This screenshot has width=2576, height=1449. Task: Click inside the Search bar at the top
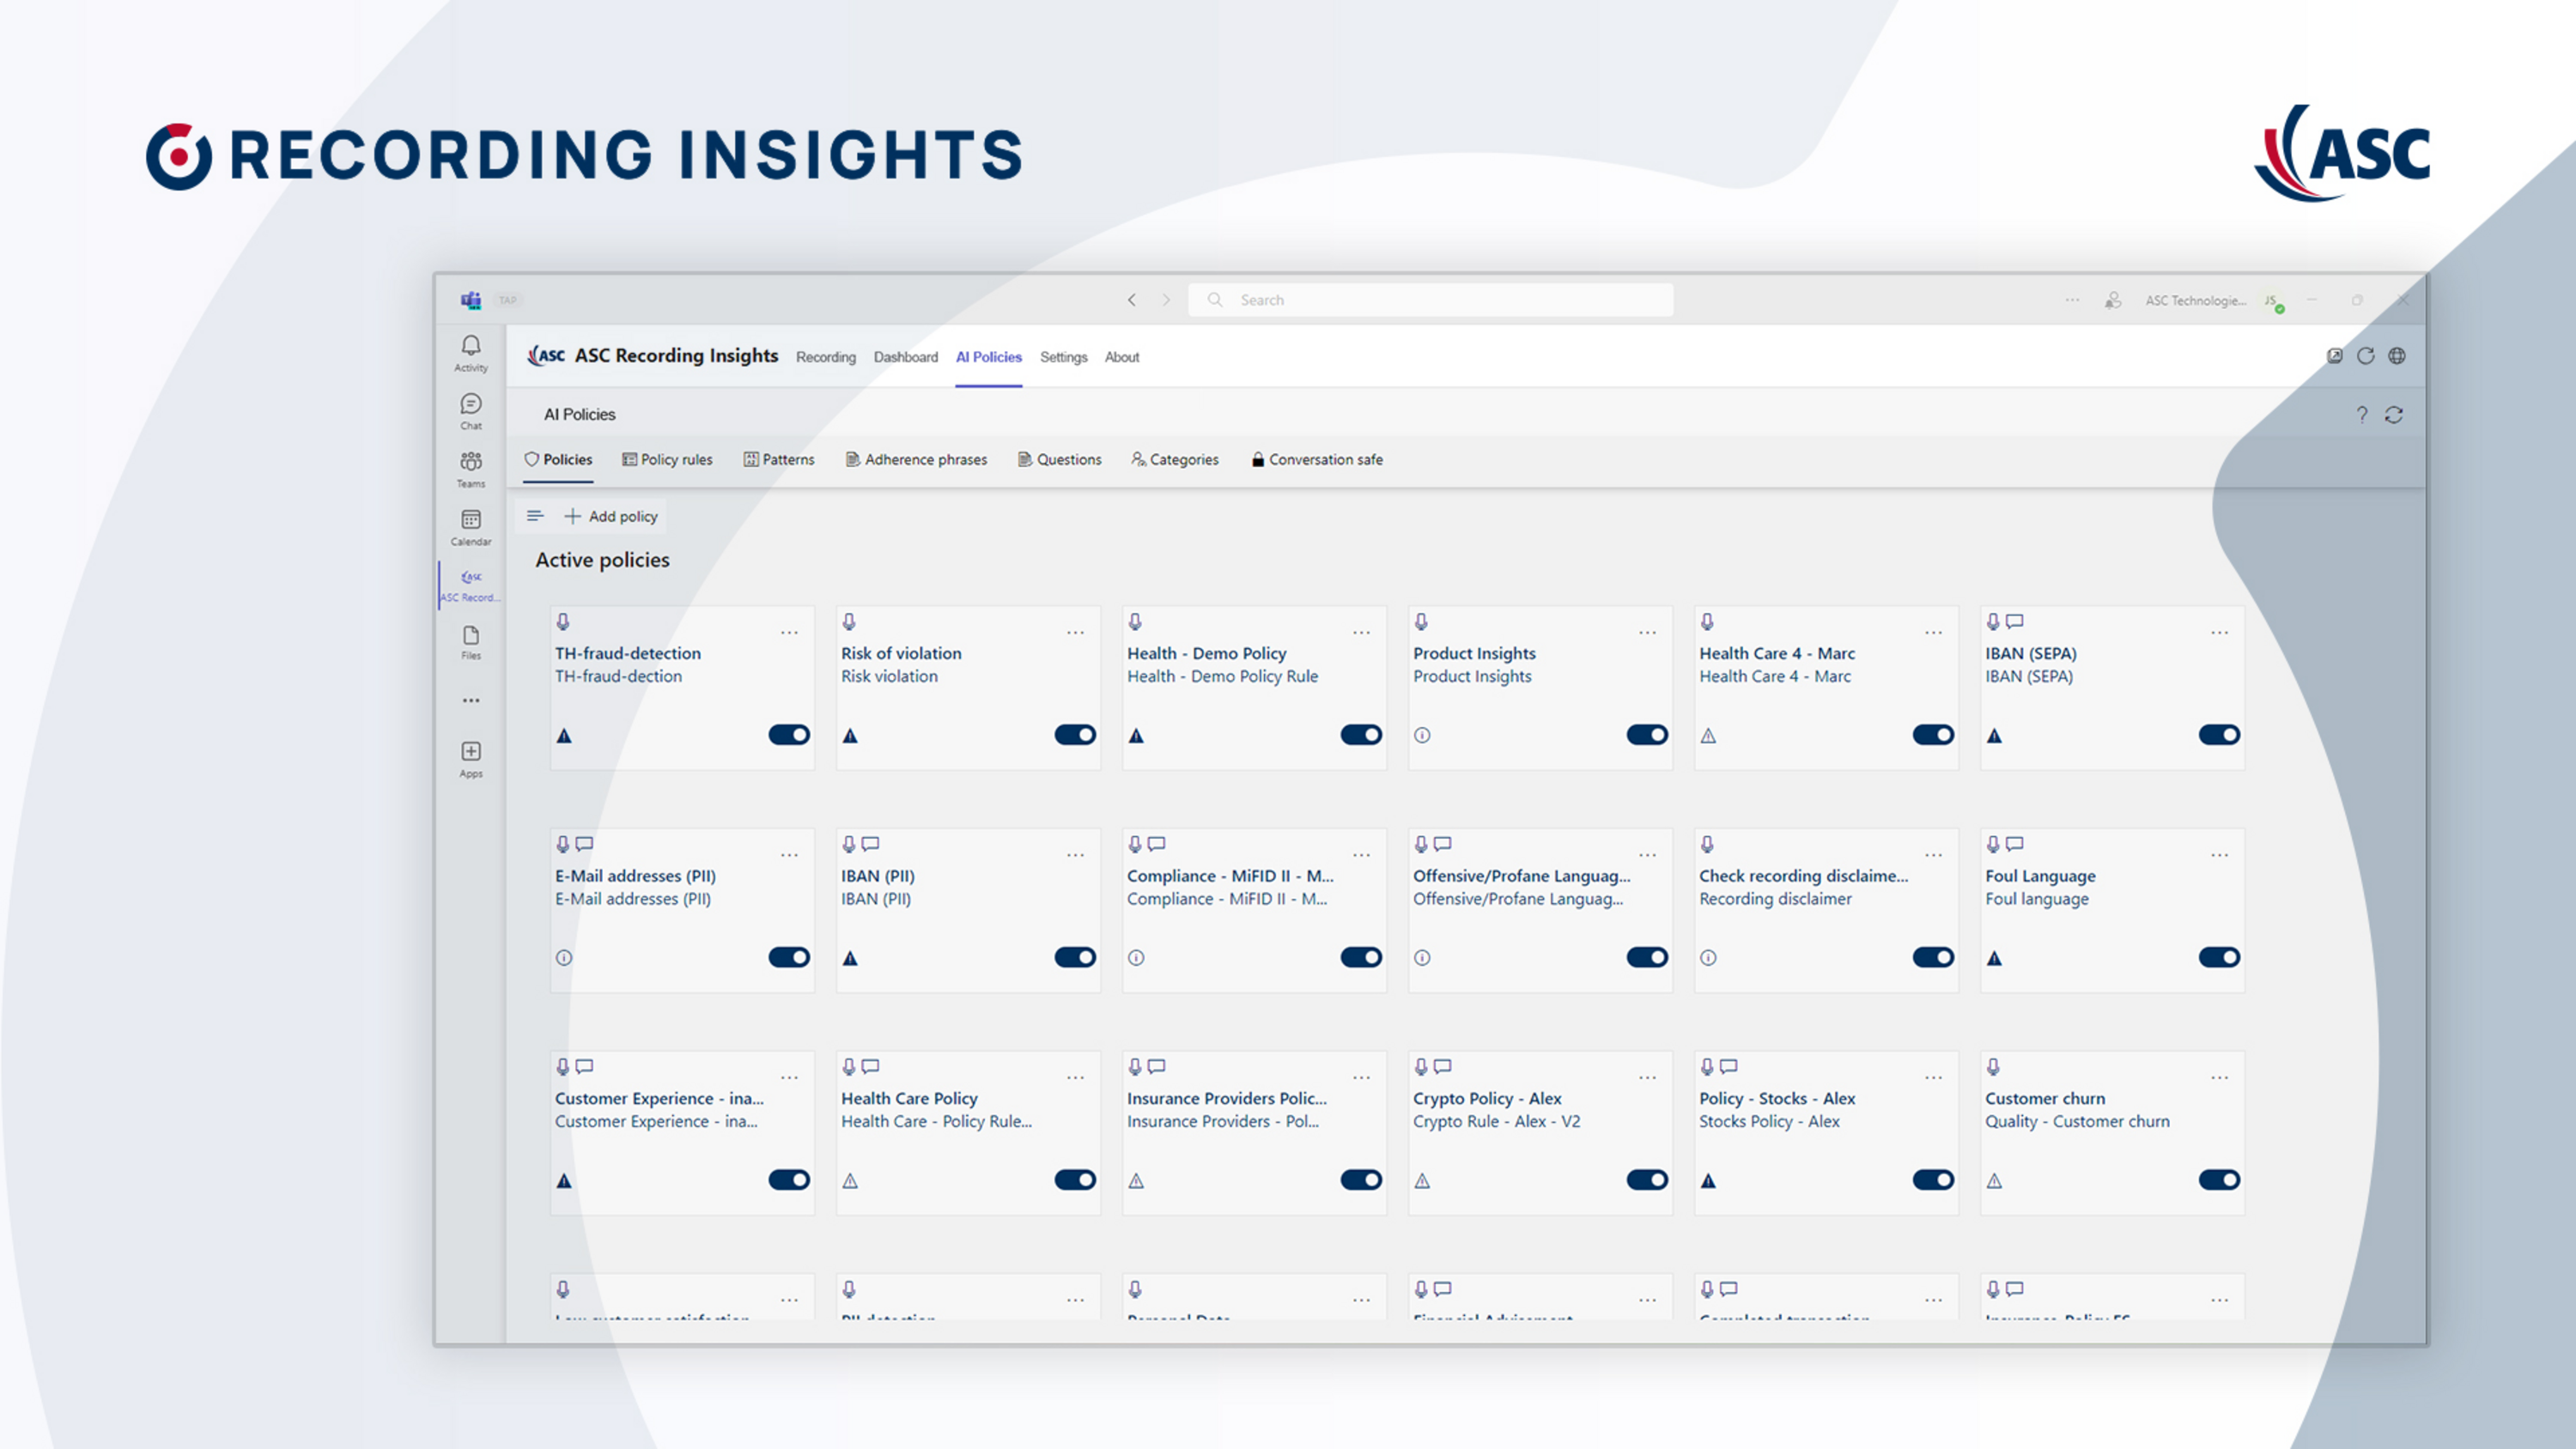coord(1430,299)
